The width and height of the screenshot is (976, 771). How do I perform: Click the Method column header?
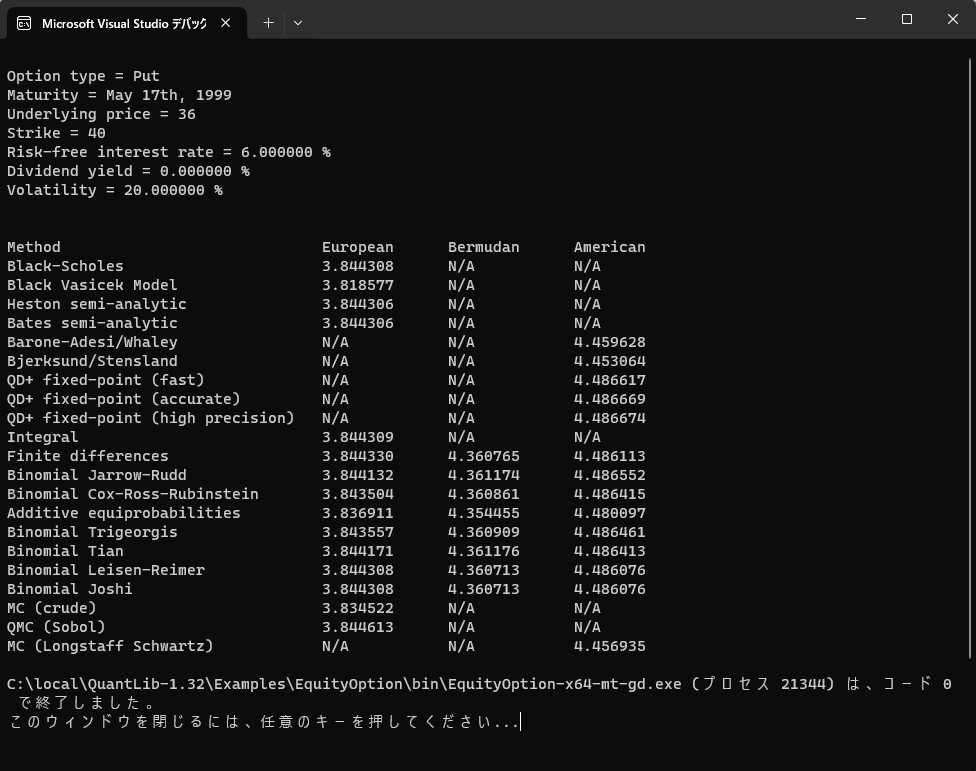tap(34, 247)
